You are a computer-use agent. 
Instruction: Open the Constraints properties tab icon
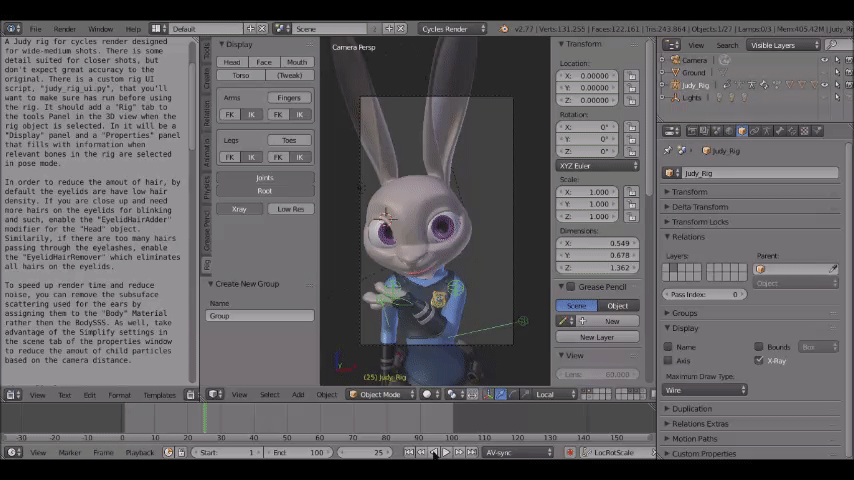click(x=754, y=131)
